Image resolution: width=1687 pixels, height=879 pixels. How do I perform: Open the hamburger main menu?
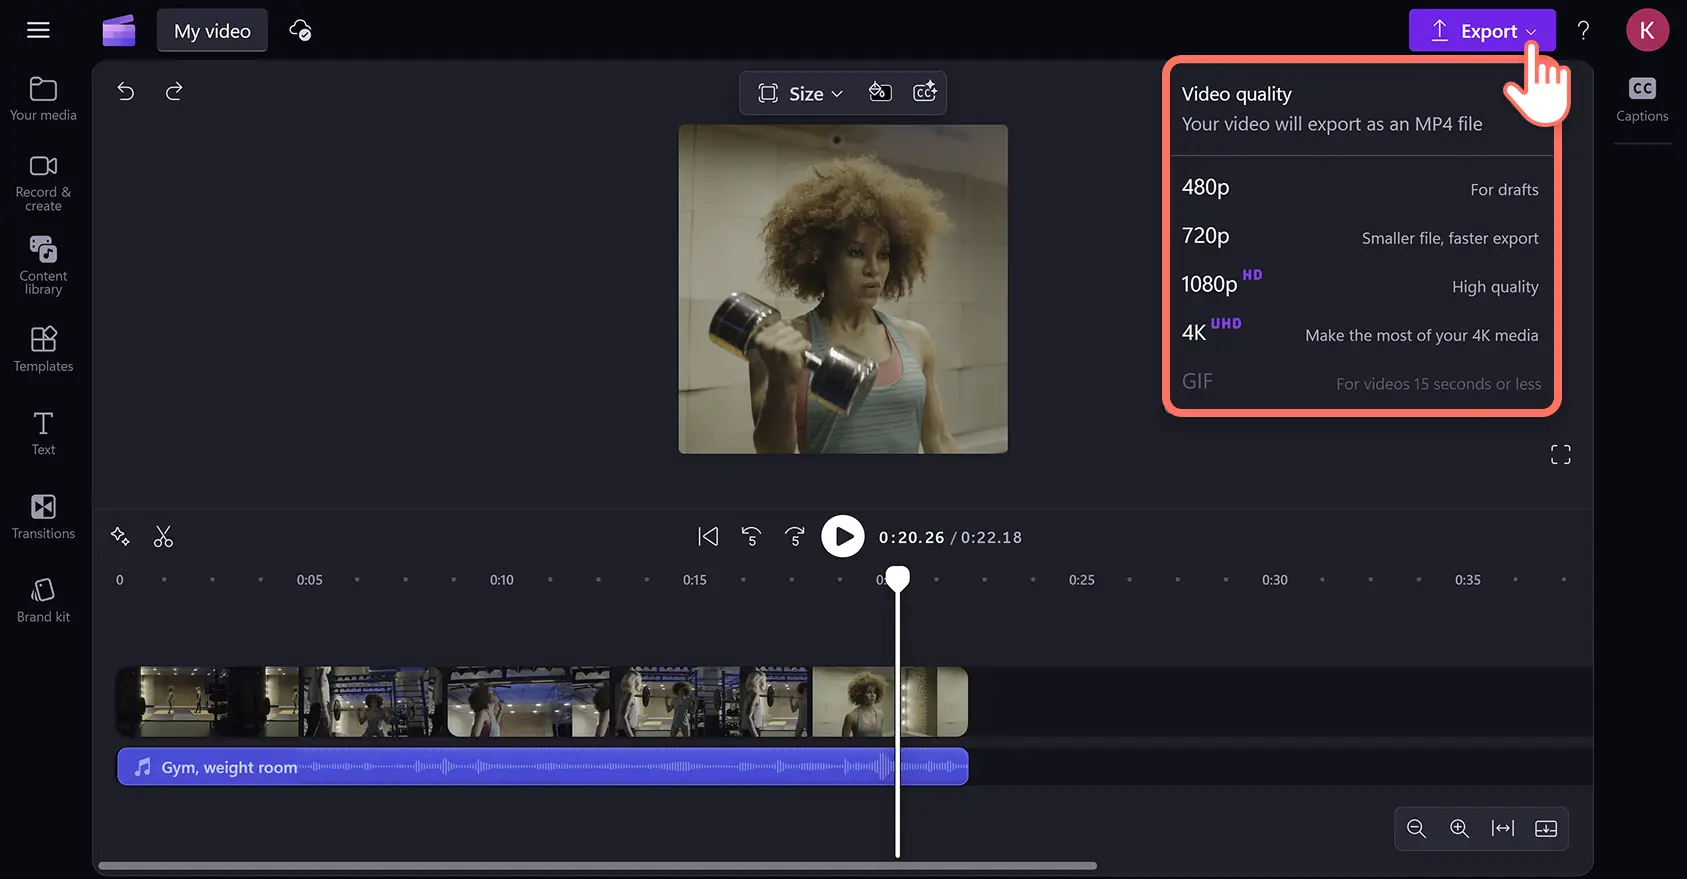point(38,30)
